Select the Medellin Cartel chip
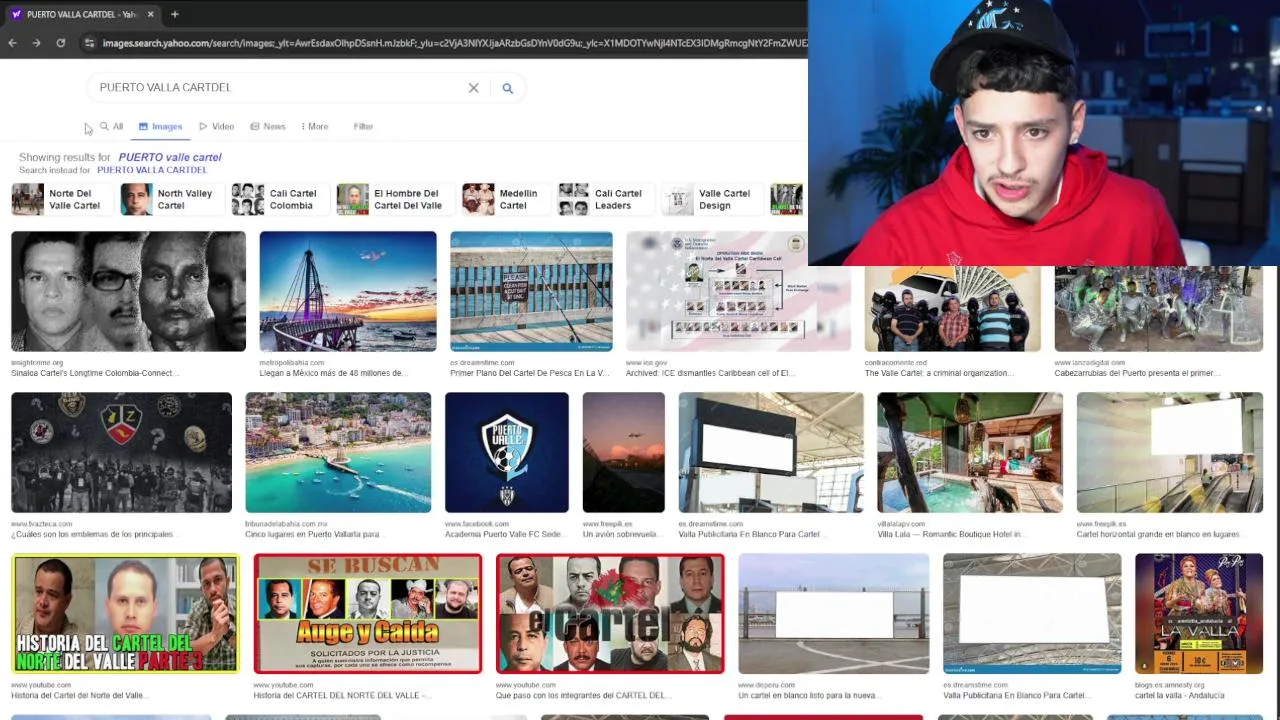This screenshot has height=720, width=1280. 505,199
